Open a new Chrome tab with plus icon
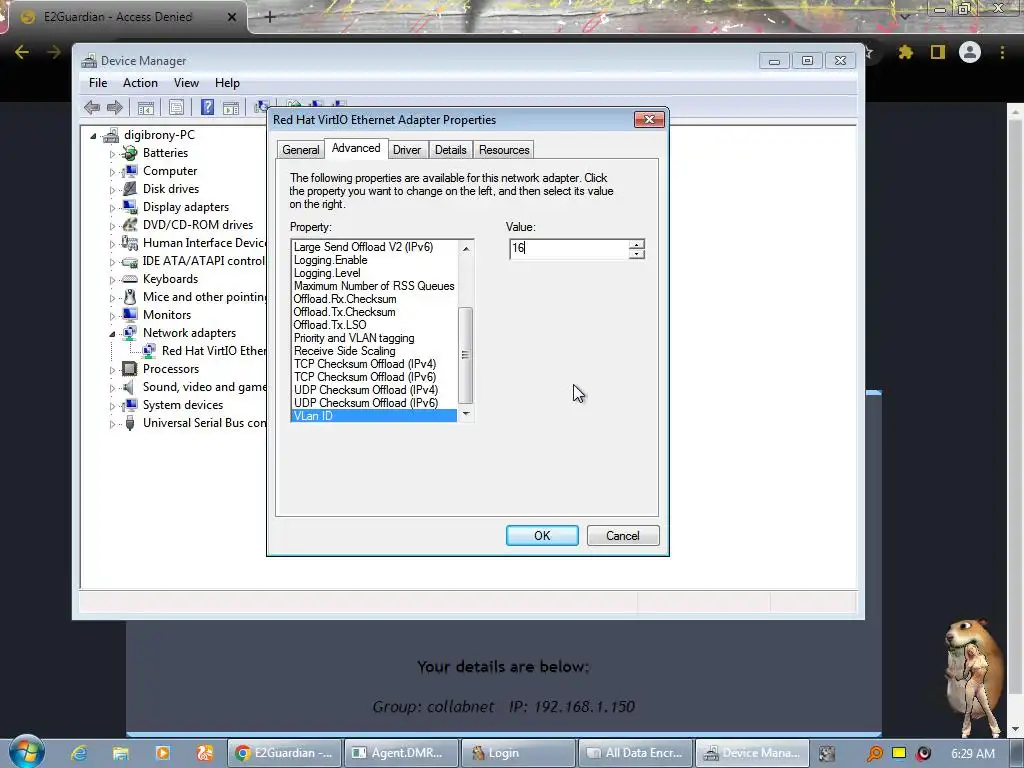Image resolution: width=1024 pixels, height=768 pixels. coord(270,17)
